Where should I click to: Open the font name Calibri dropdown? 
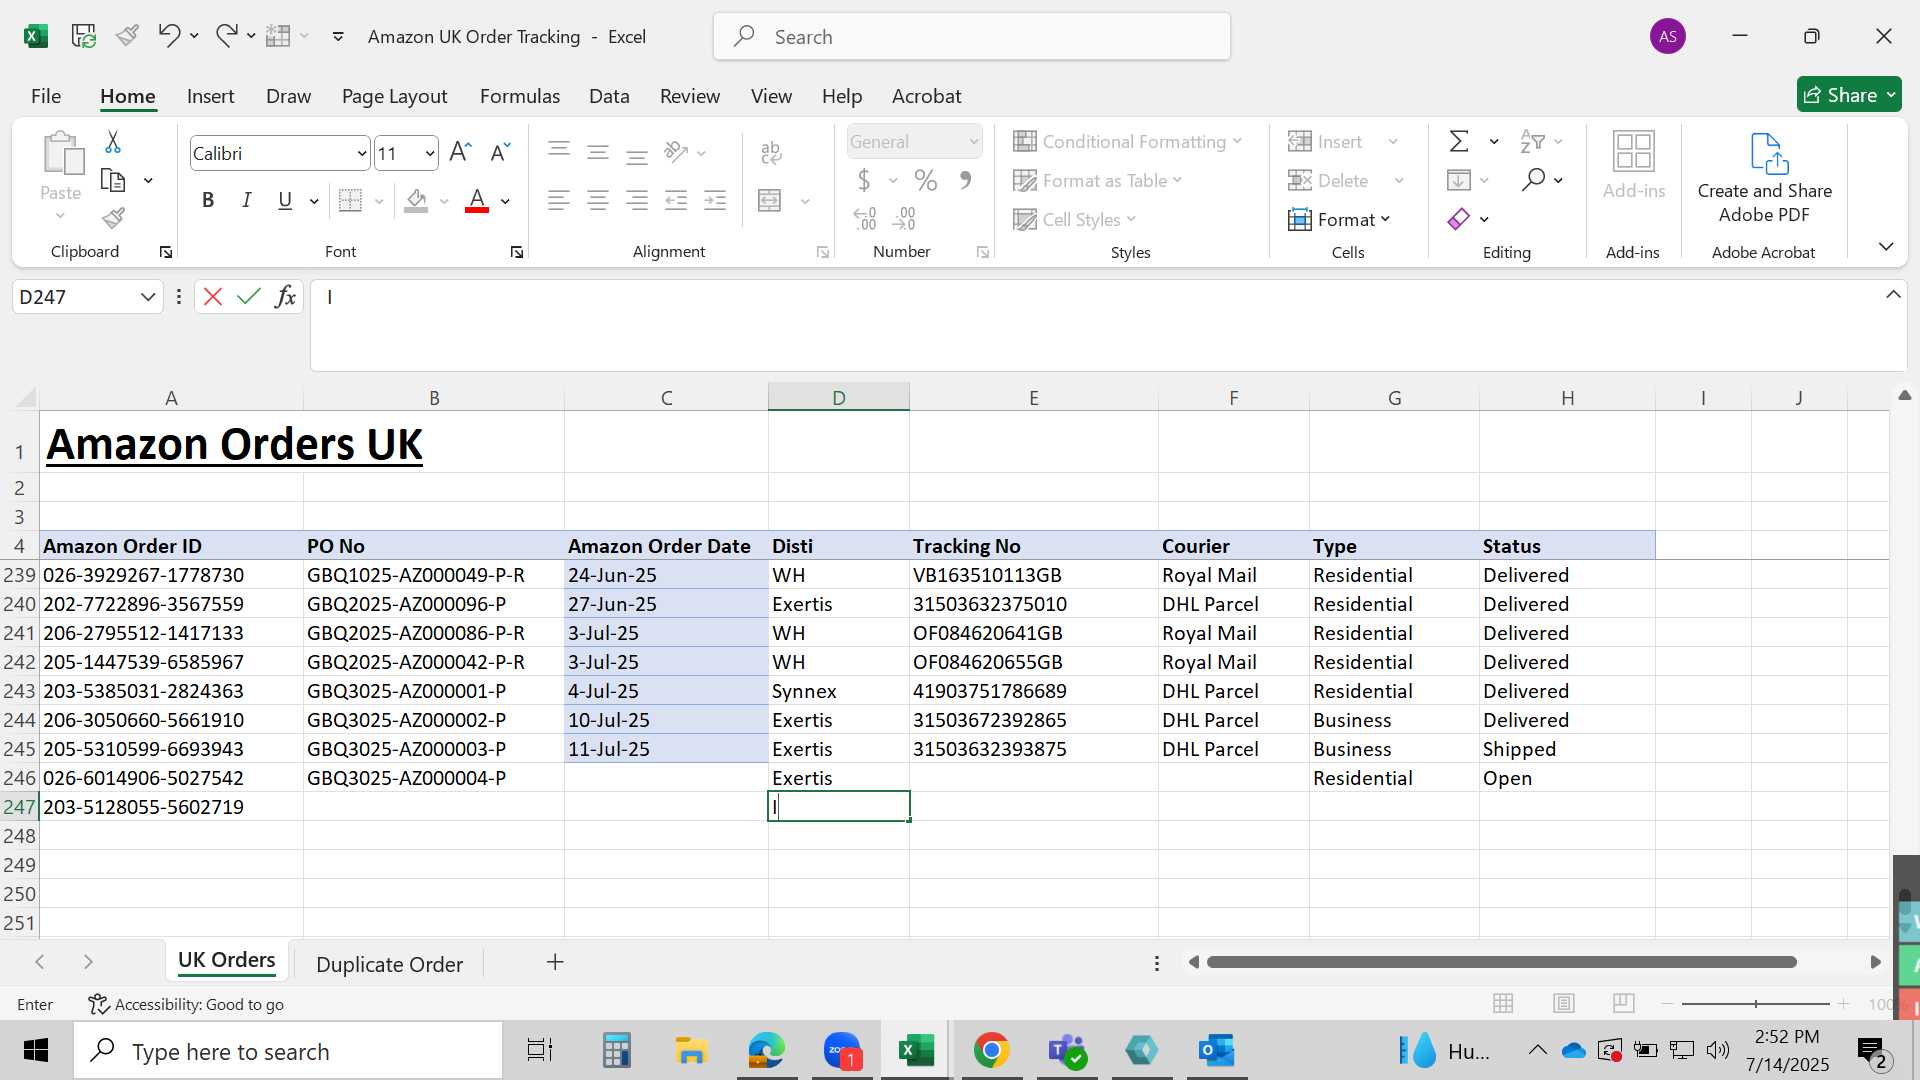click(362, 154)
